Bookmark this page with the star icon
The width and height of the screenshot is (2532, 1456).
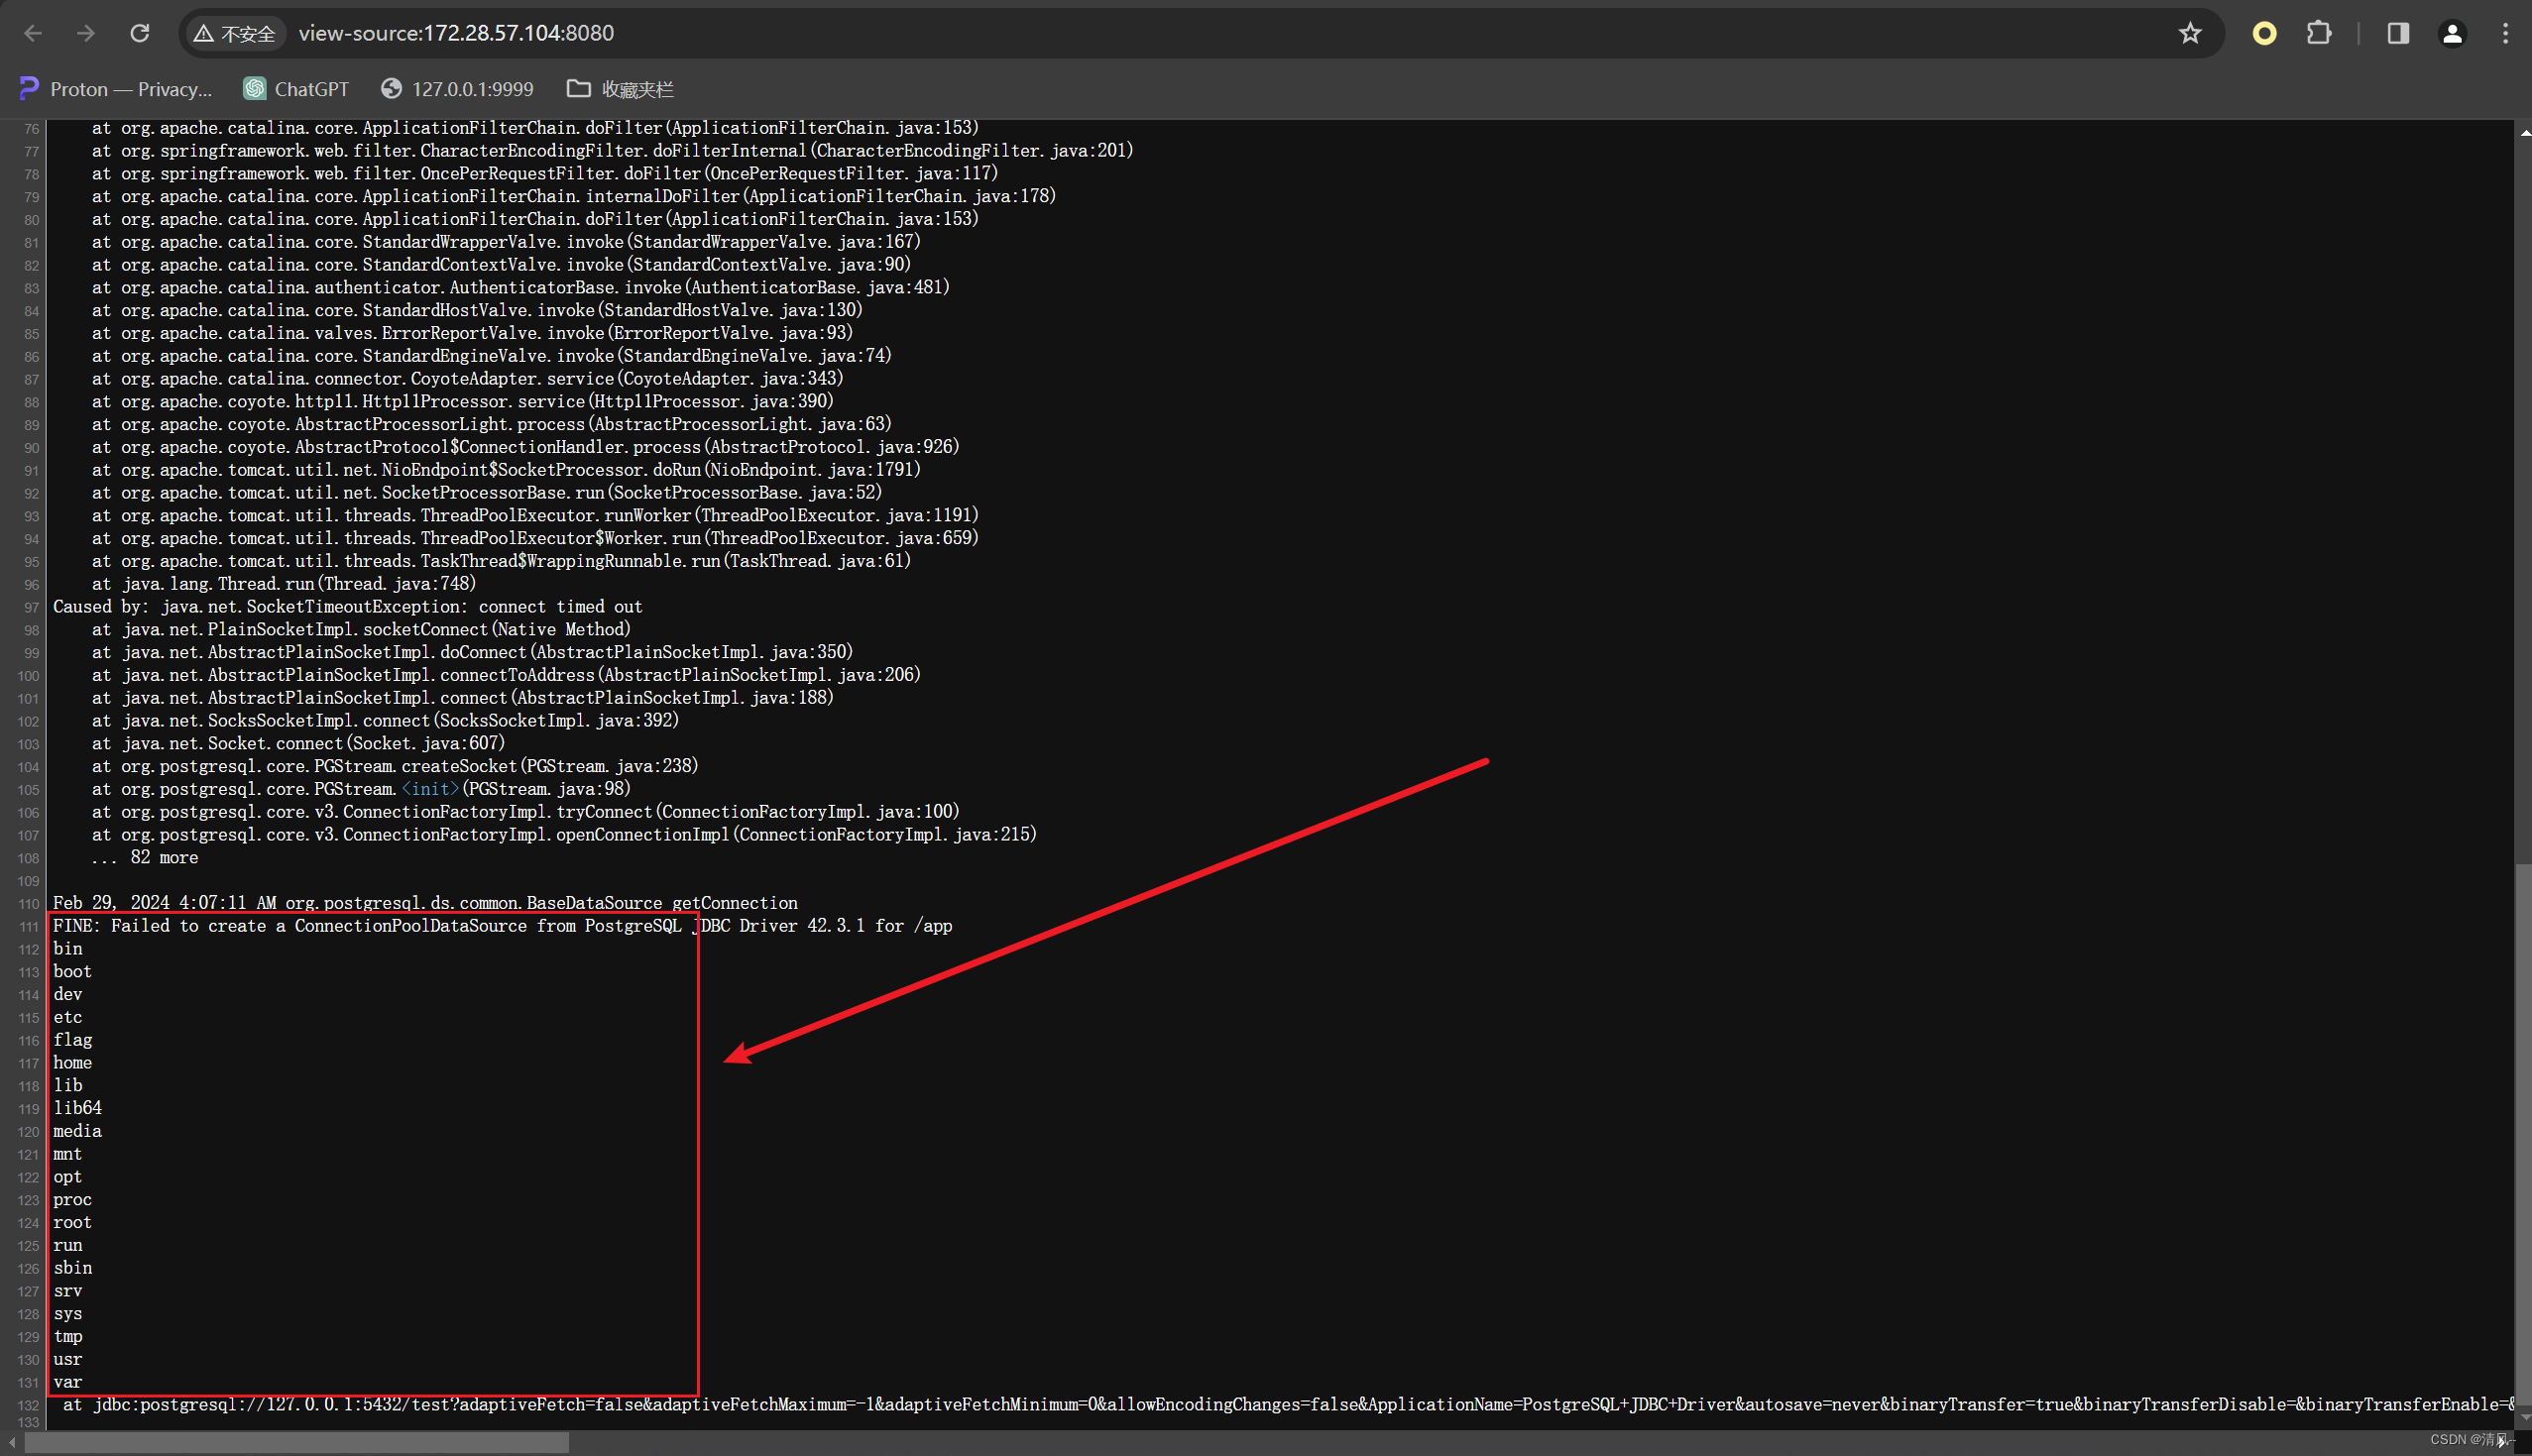pyautogui.click(x=2190, y=33)
